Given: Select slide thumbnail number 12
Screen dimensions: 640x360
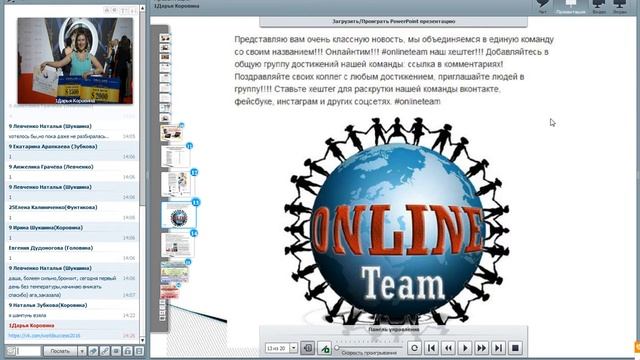Looking at the screenshot, I should (x=177, y=184).
